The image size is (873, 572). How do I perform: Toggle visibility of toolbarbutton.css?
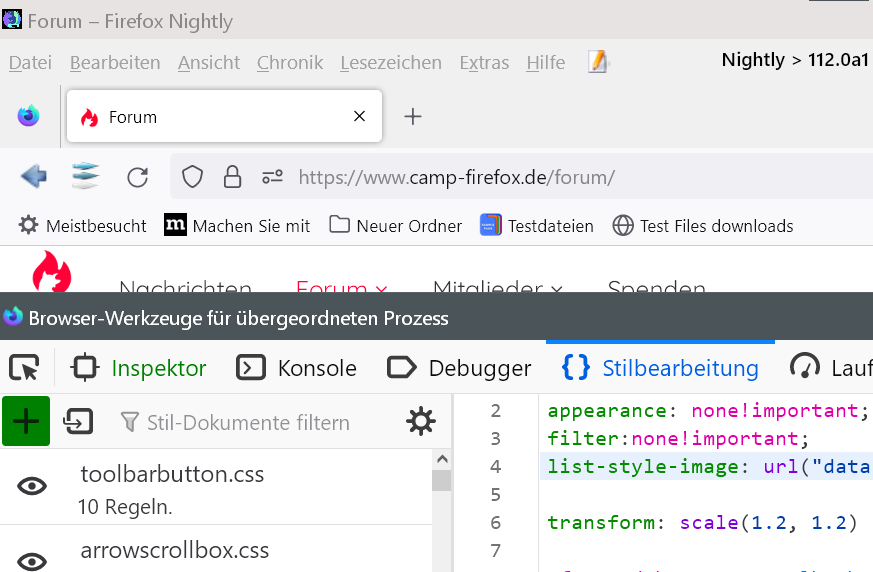click(33, 486)
